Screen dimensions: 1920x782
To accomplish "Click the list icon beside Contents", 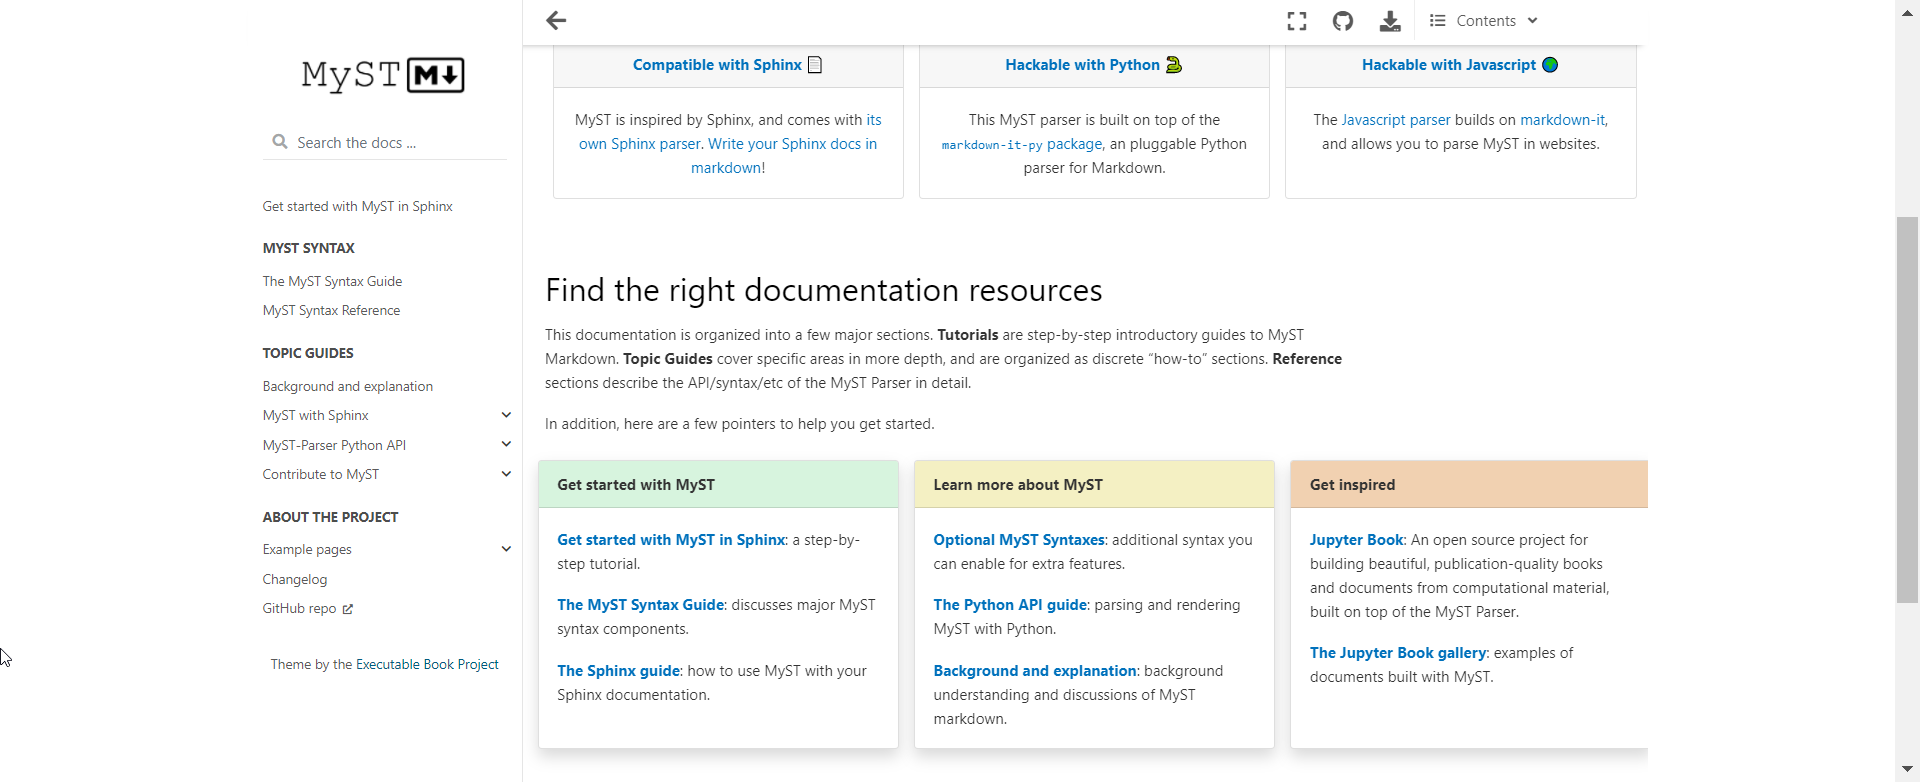I will pyautogui.click(x=1438, y=21).
